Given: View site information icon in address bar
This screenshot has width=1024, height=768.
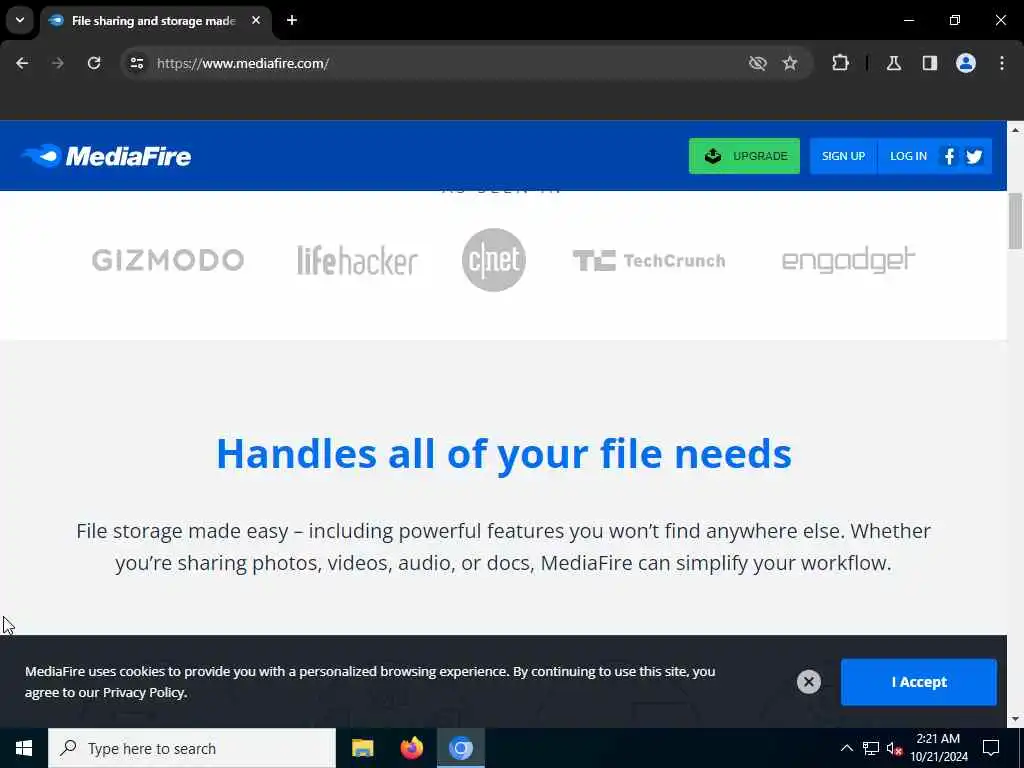Looking at the screenshot, I should (x=136, y=63).
